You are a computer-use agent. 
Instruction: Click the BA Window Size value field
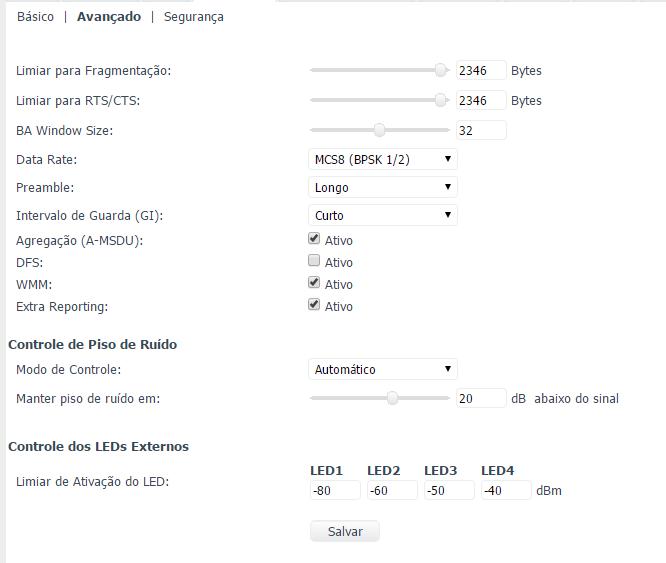click(480, 130)
